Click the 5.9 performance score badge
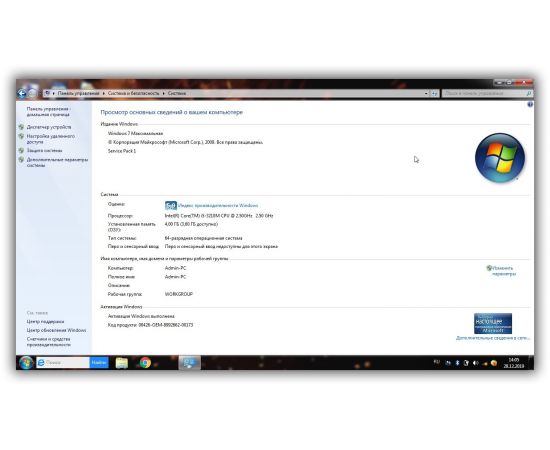Image resolution: width=550 pixels, height=450 pixels. click(171, 206)
